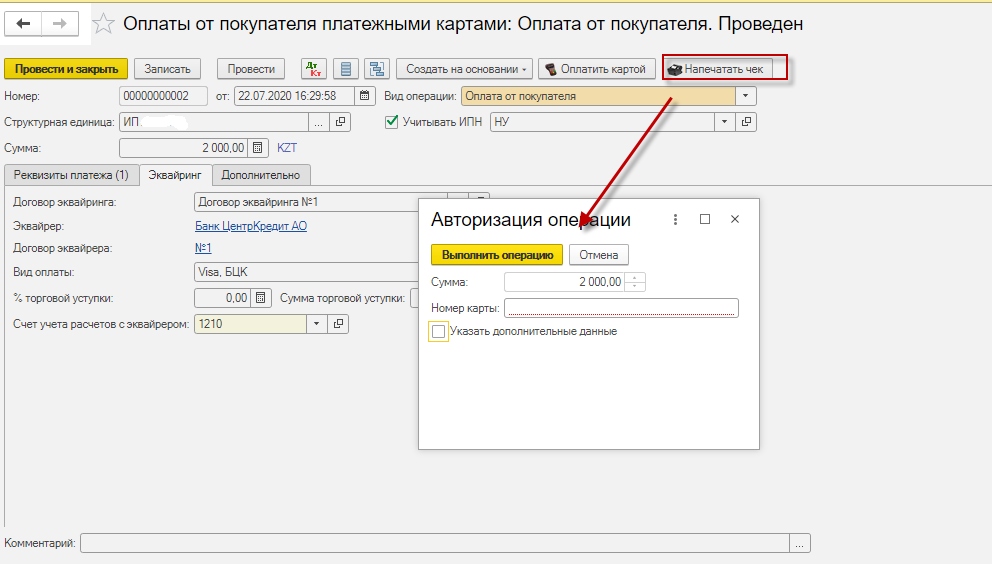The image size is (992, 564).
Task: Go back with the left arrow button
Action: [23, 23]
